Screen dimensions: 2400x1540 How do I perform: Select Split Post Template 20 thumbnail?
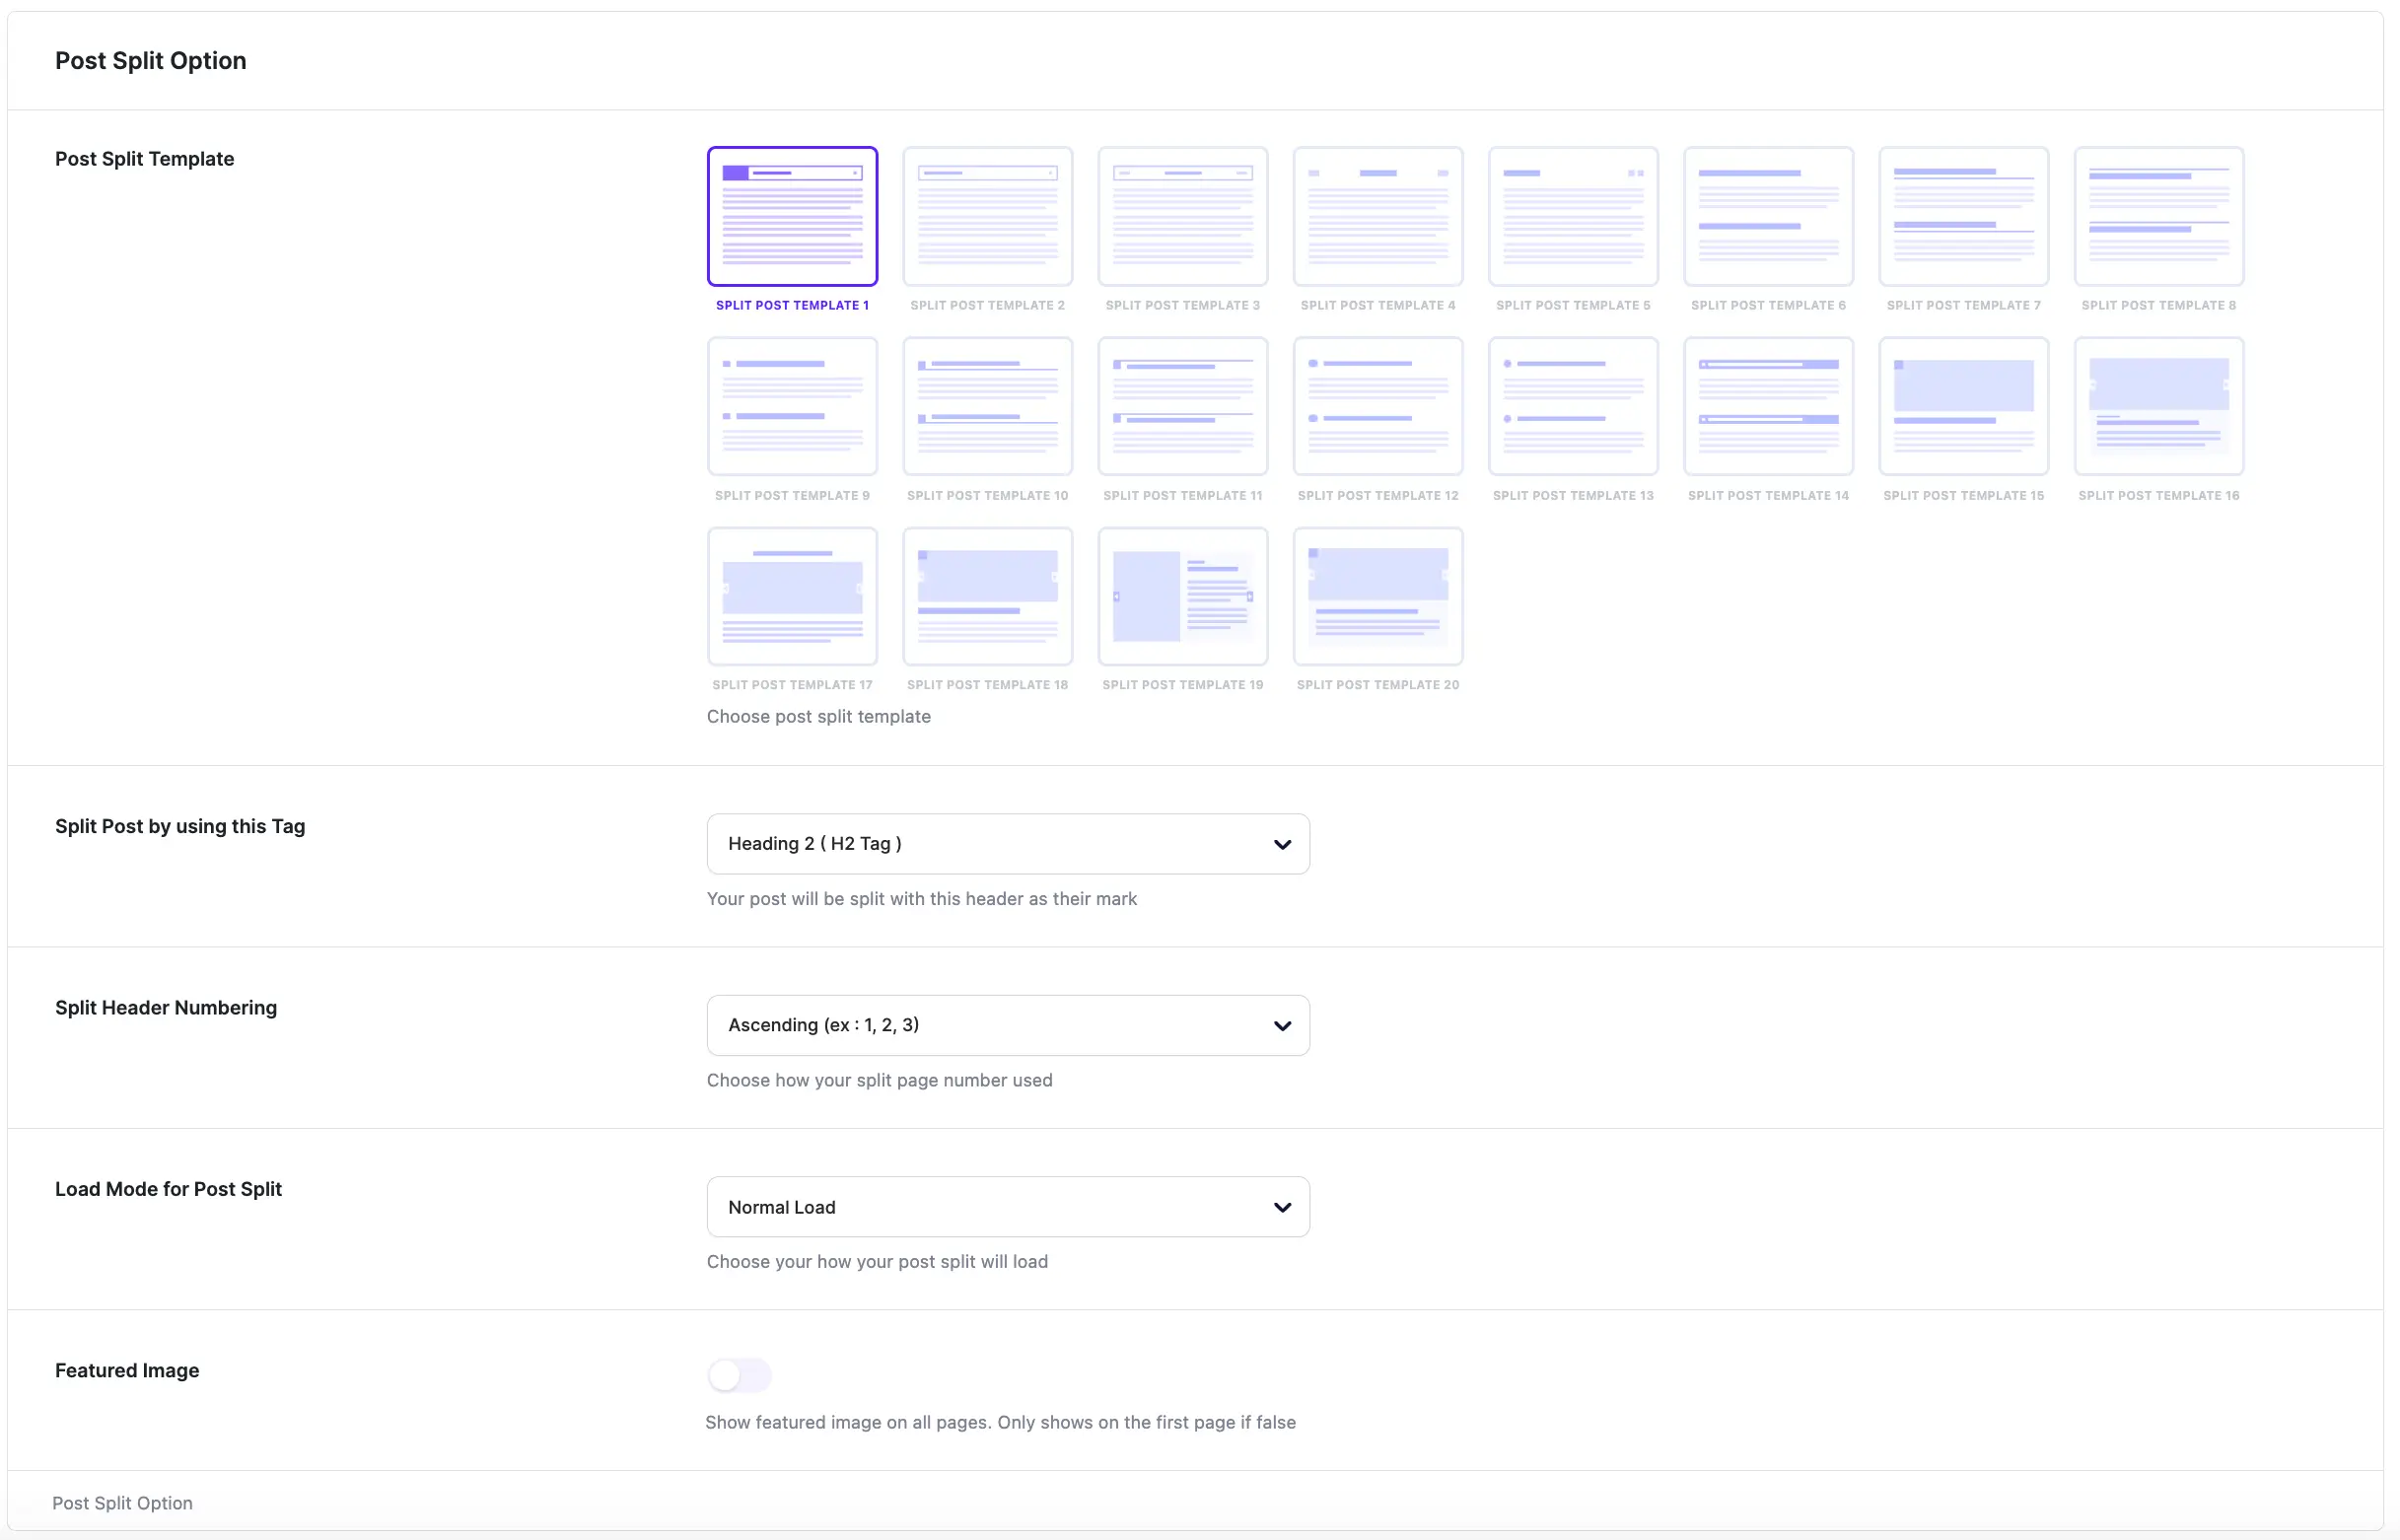(1377, 596)
